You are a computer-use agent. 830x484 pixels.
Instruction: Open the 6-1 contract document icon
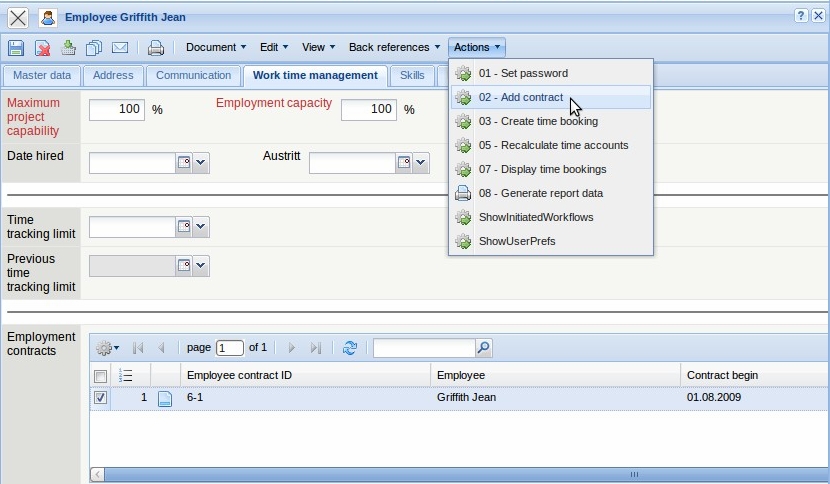pos(165,398)
